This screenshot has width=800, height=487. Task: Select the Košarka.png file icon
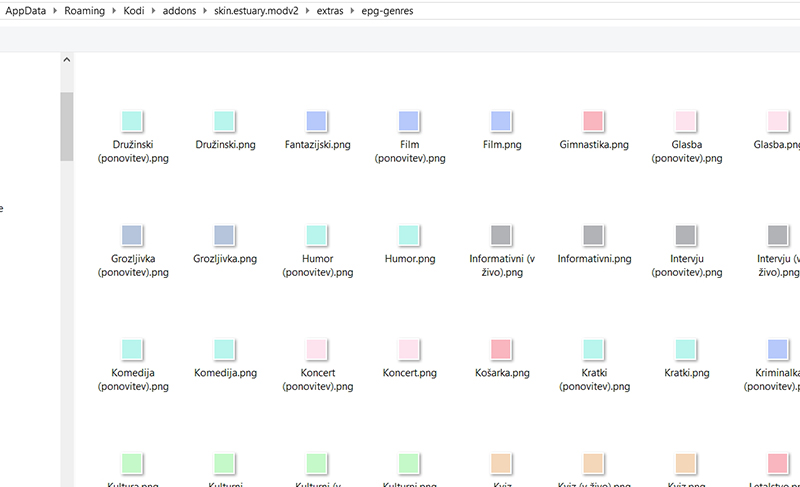(x=501, y=349)
